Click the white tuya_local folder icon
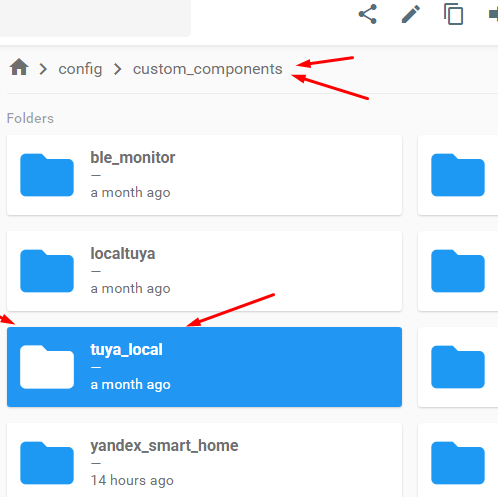This screenshot has width=498, height=497. [x=47, y=367]
